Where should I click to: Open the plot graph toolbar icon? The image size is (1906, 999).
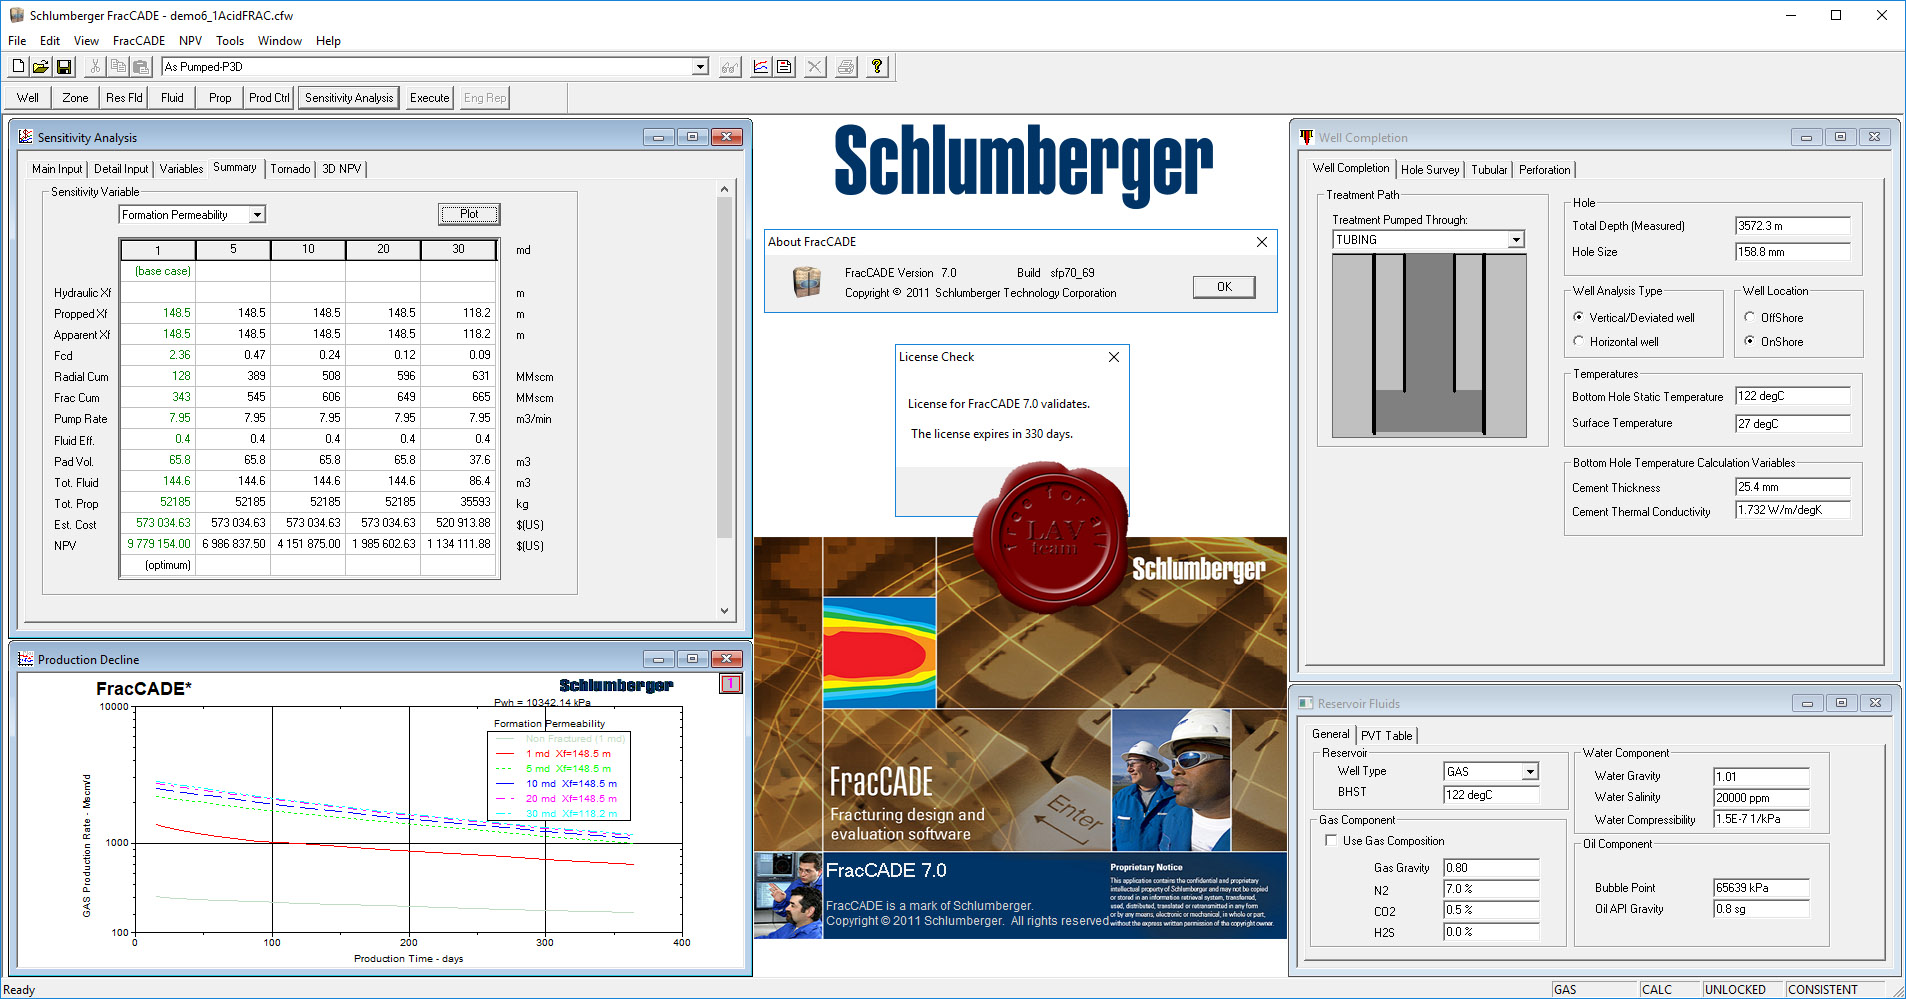coord(761,67)
